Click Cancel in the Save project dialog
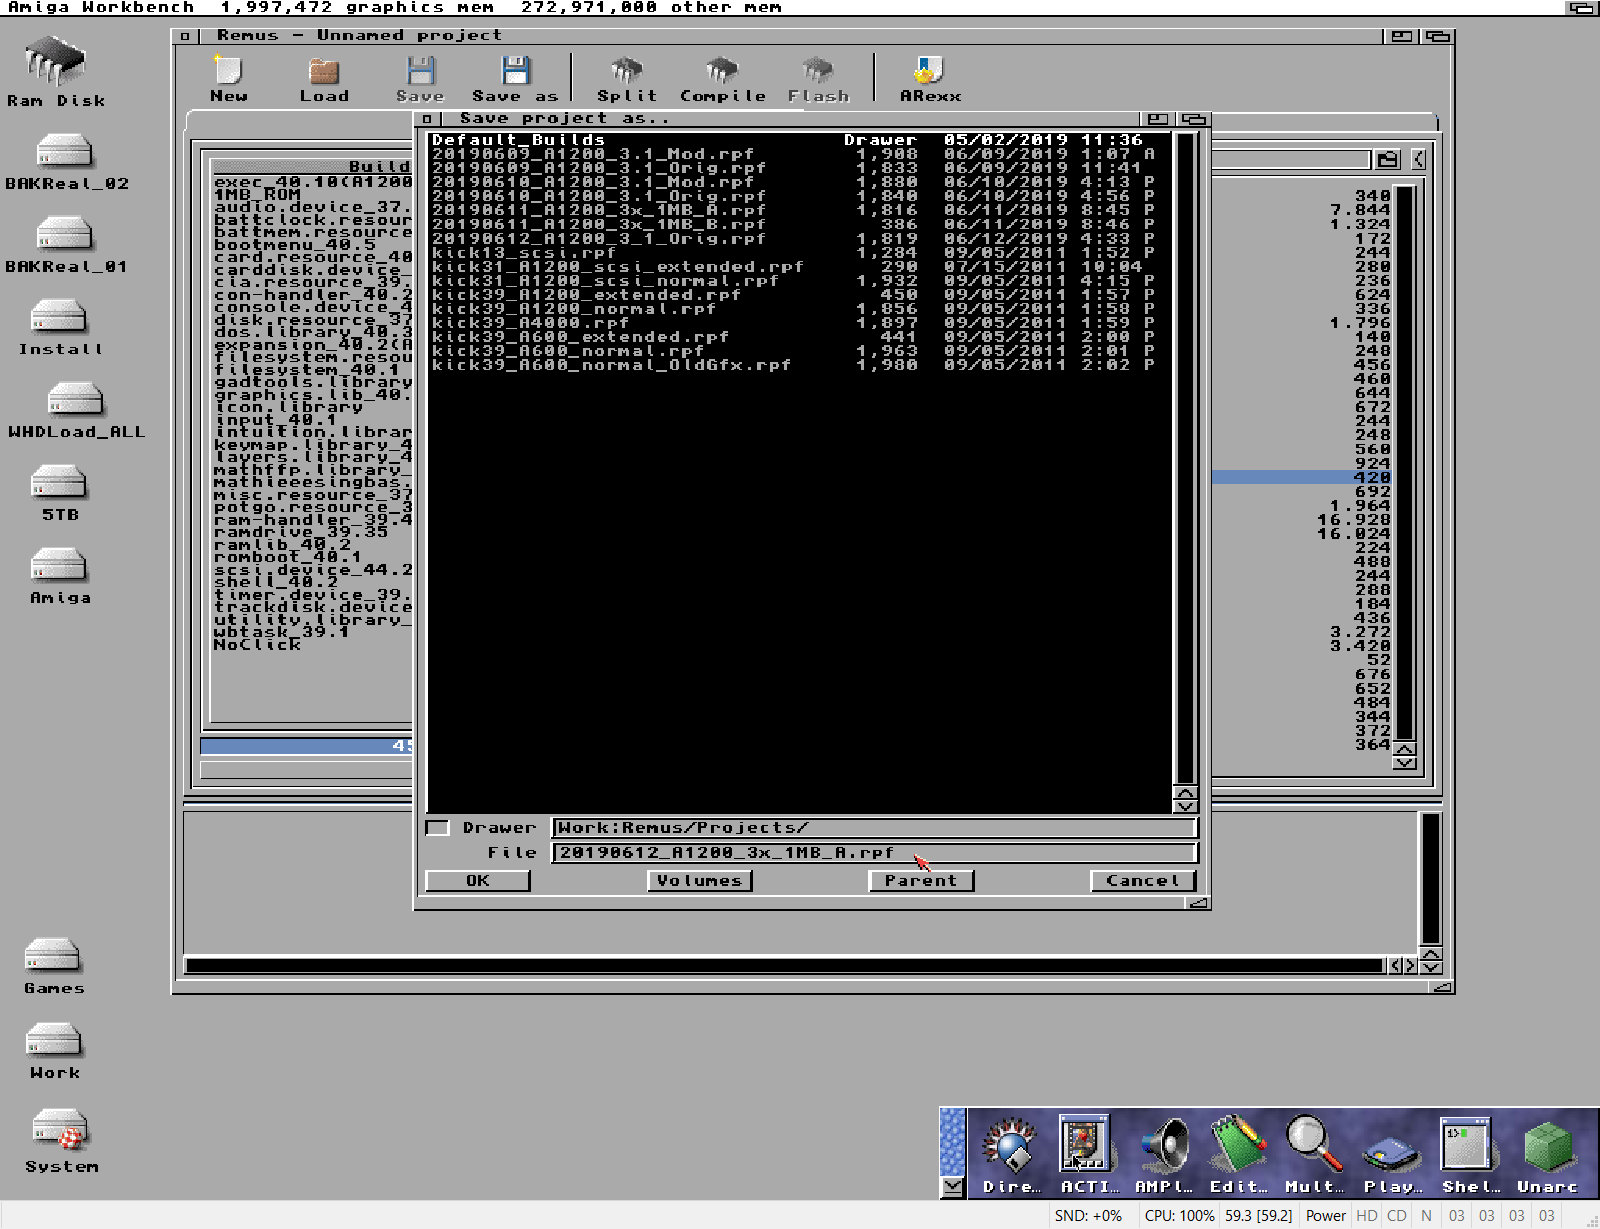1600x1229 pixels. [1143, 880]
